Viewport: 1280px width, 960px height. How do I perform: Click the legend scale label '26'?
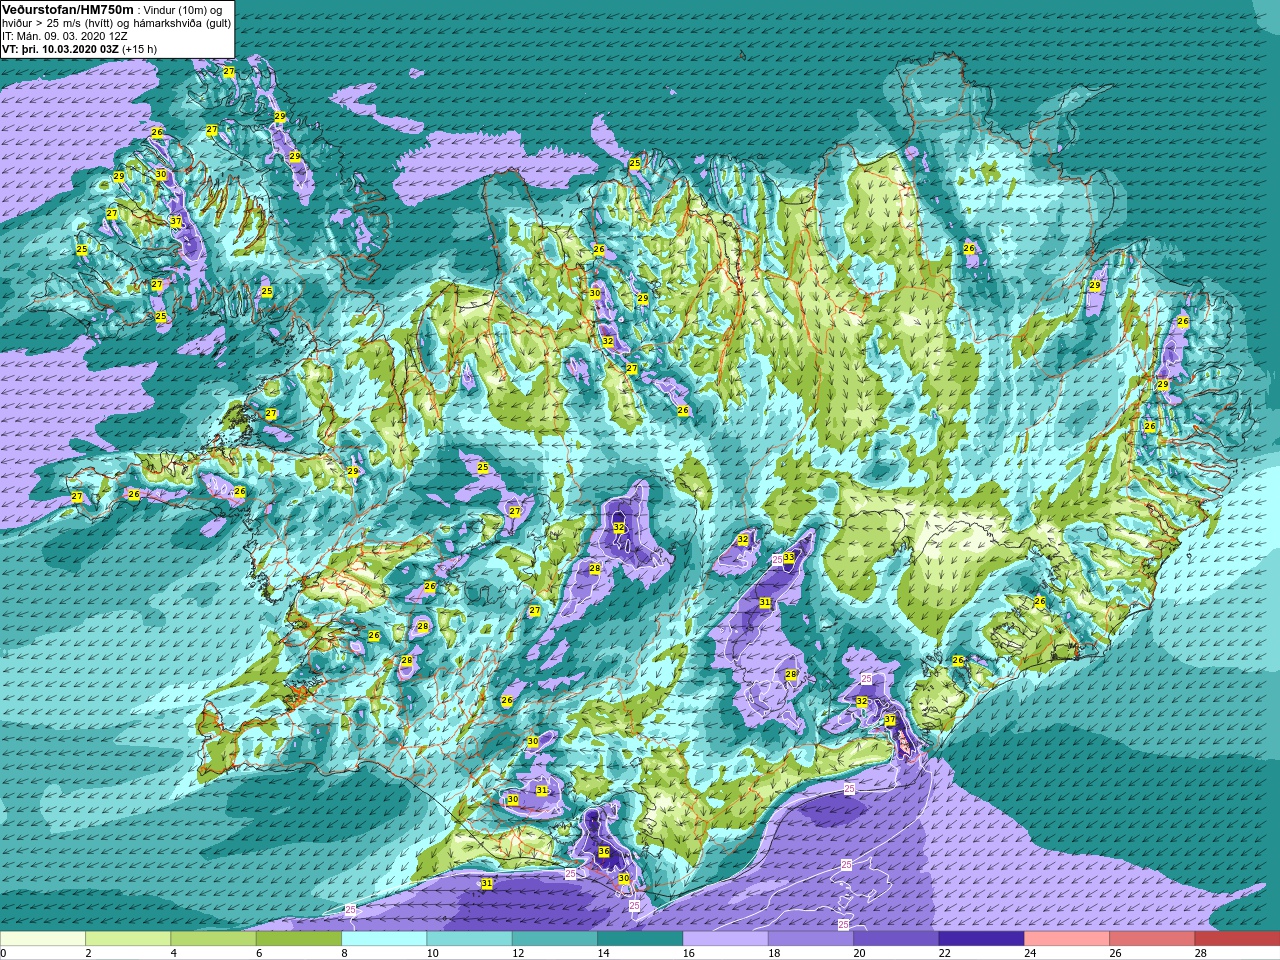[1115, 953]
